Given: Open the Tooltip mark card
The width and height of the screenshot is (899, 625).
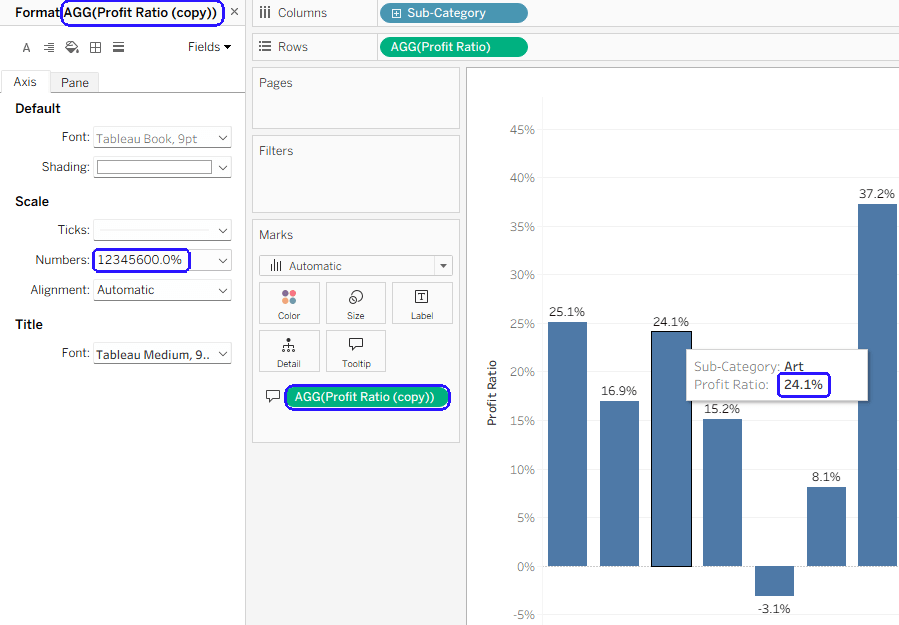Looking at the screenshot, I should pos(356,351).
